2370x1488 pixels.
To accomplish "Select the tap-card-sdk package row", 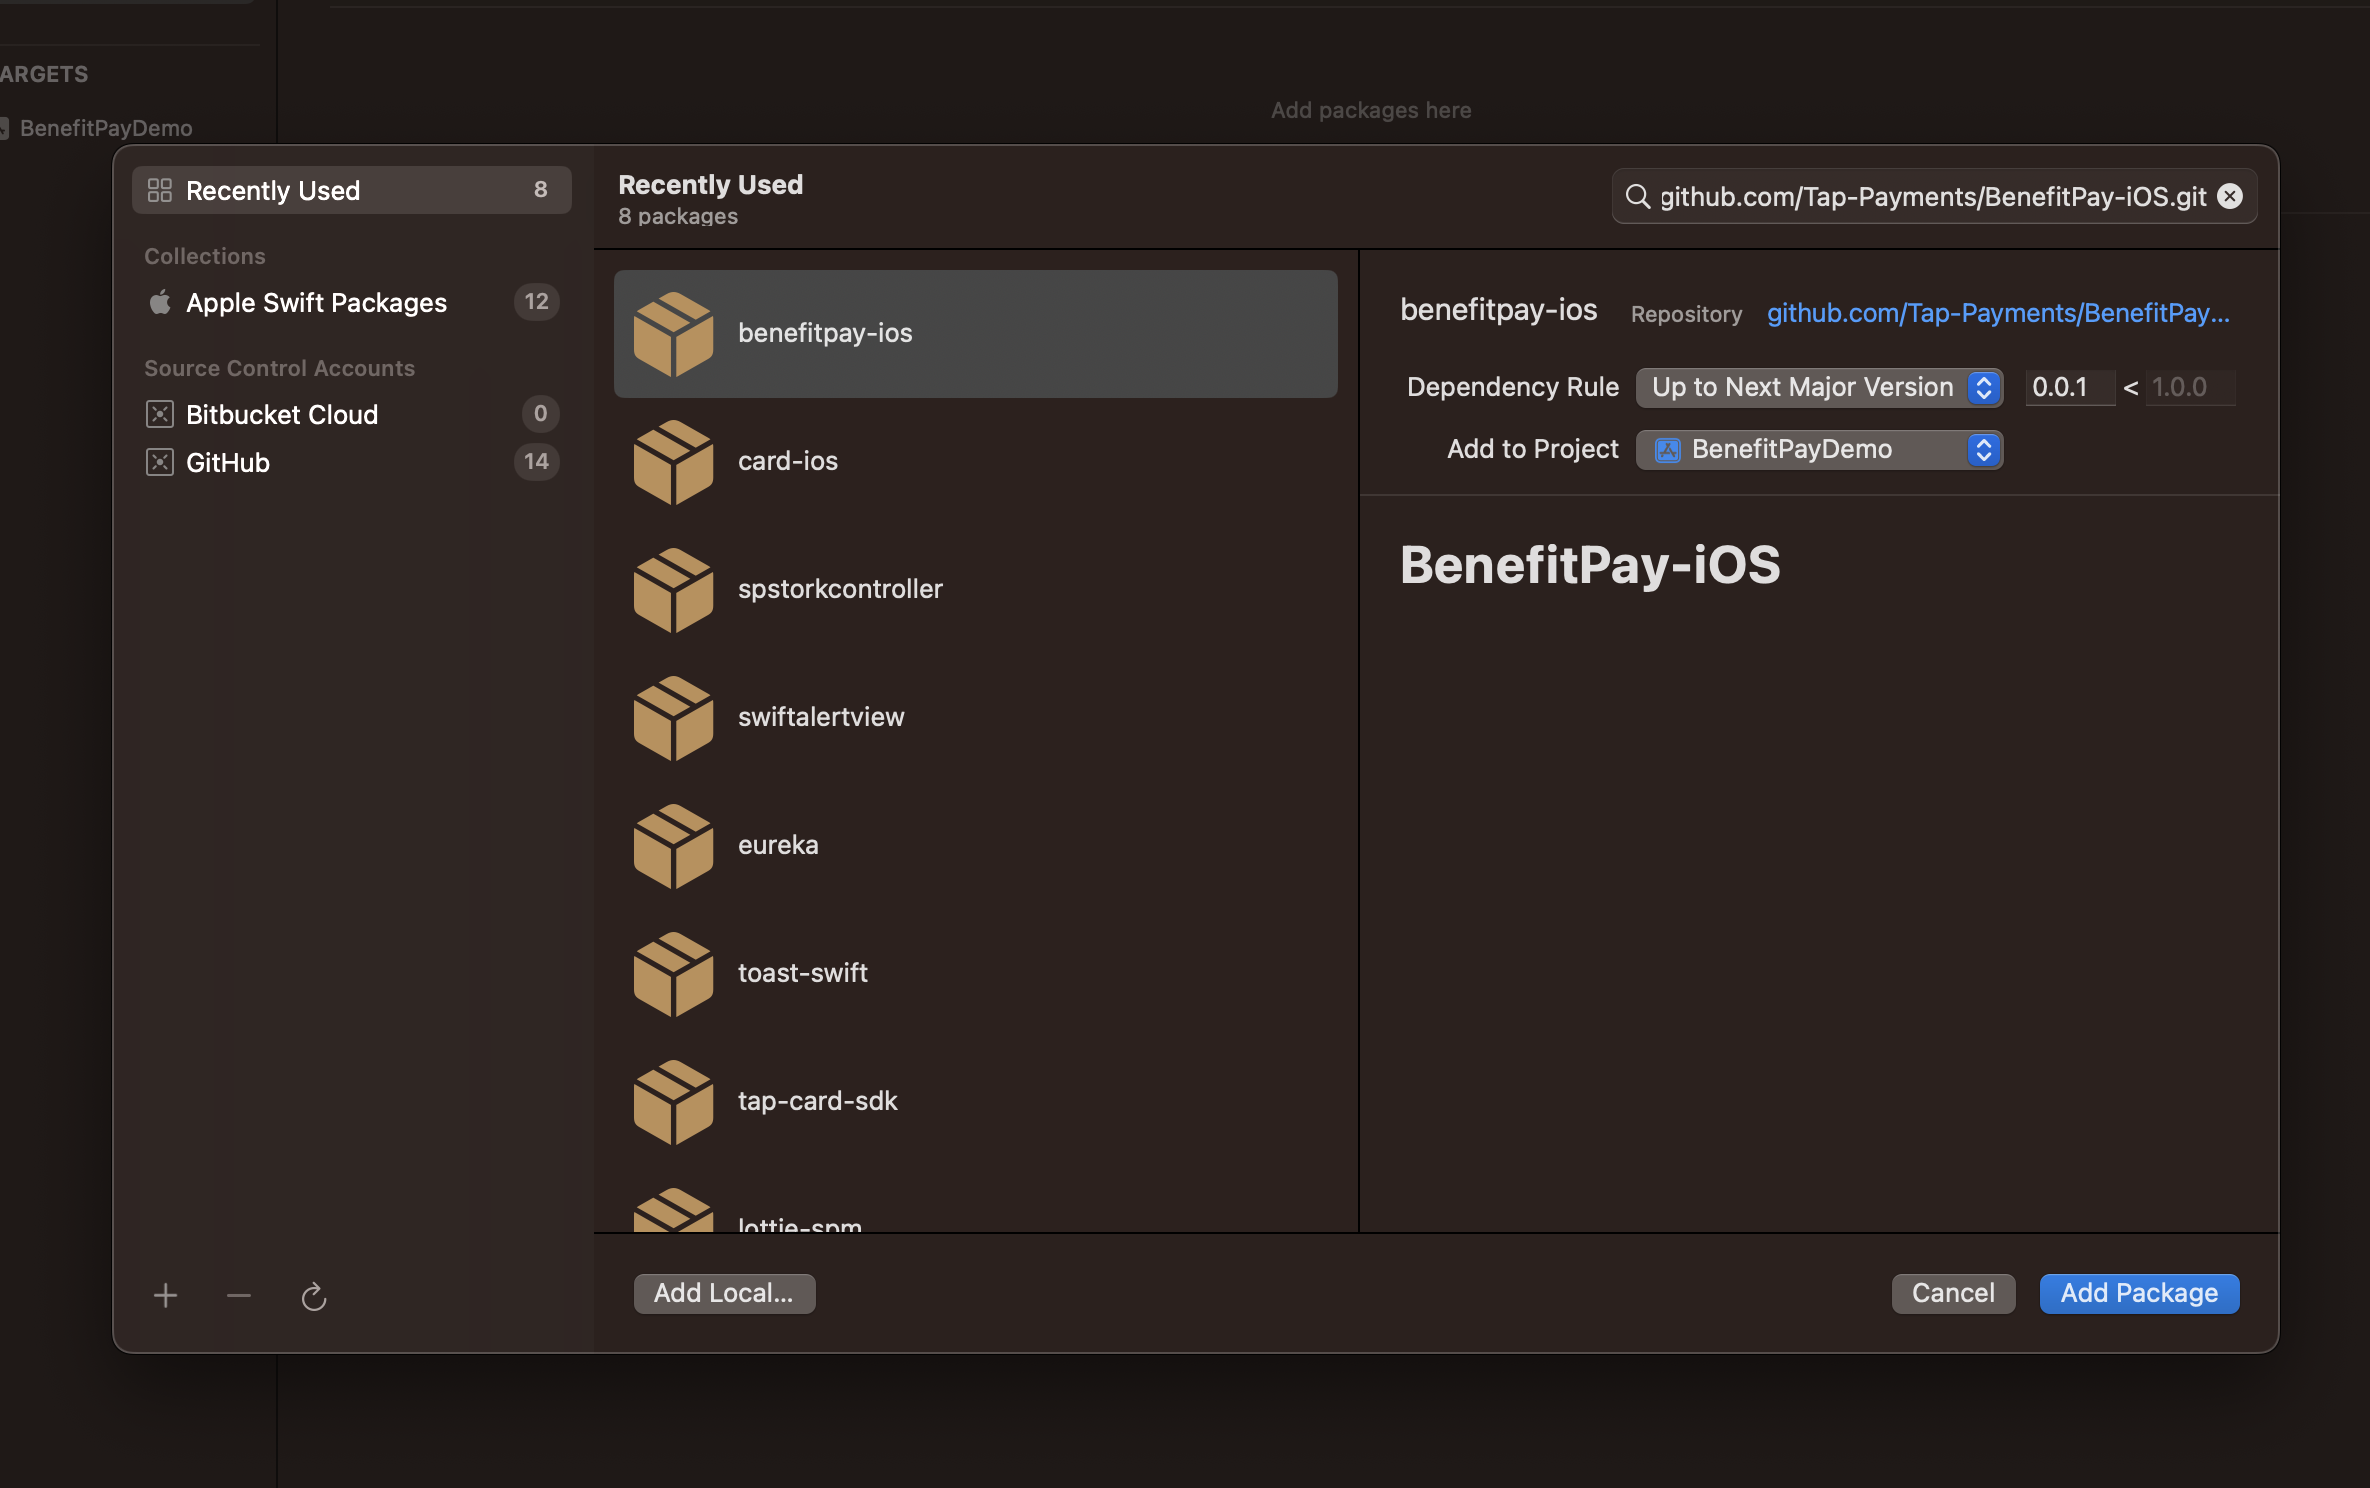I will (x=976, y=1102).
